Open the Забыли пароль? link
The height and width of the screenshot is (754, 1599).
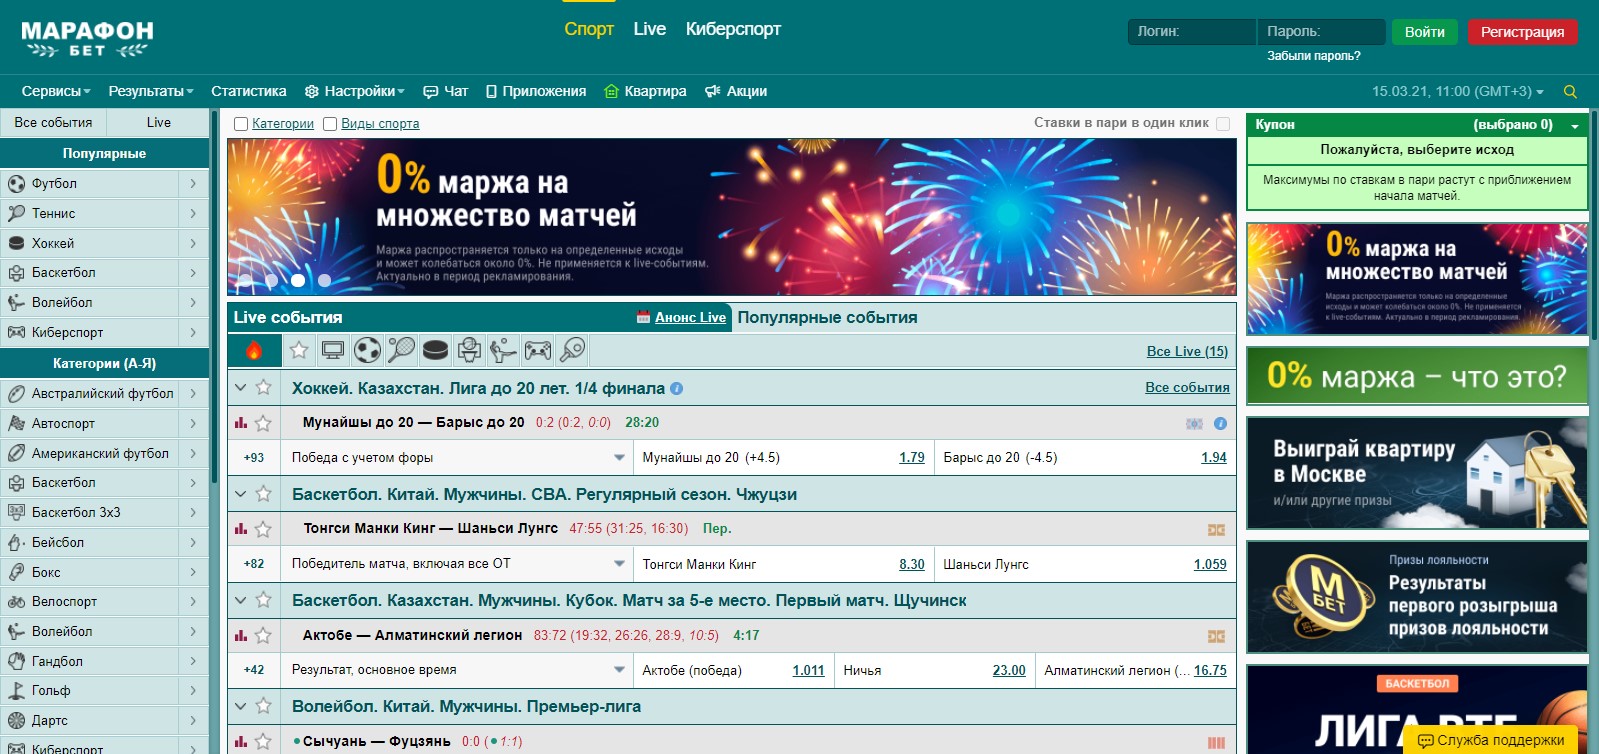[x=1314, y=56]
